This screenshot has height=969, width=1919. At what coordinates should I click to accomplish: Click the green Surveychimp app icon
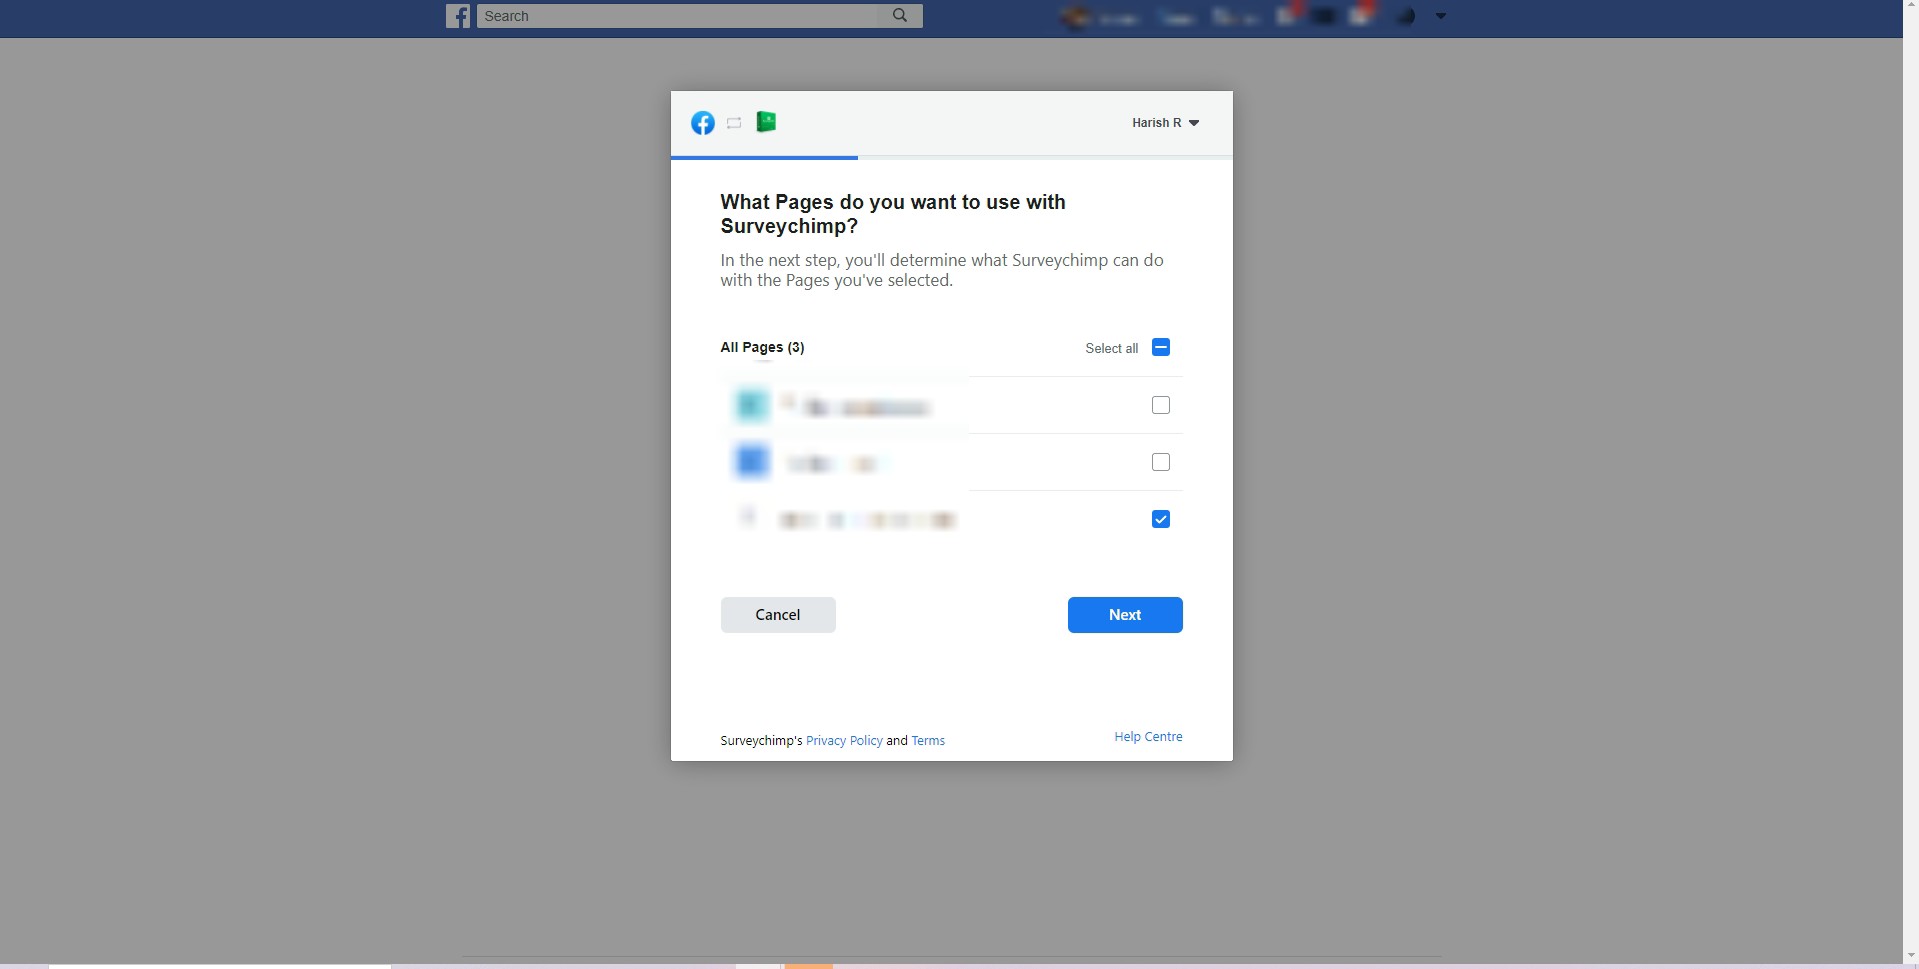coord(766,122)
